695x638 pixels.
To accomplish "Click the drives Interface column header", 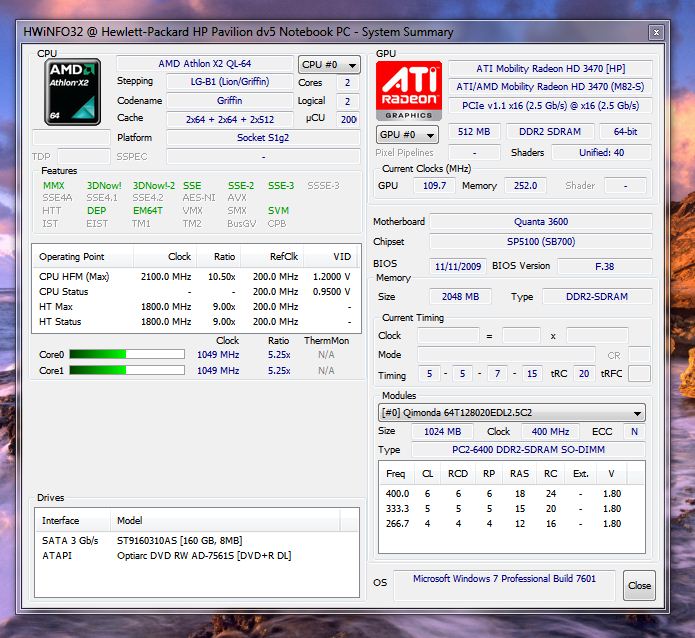I will click(73, 521).
